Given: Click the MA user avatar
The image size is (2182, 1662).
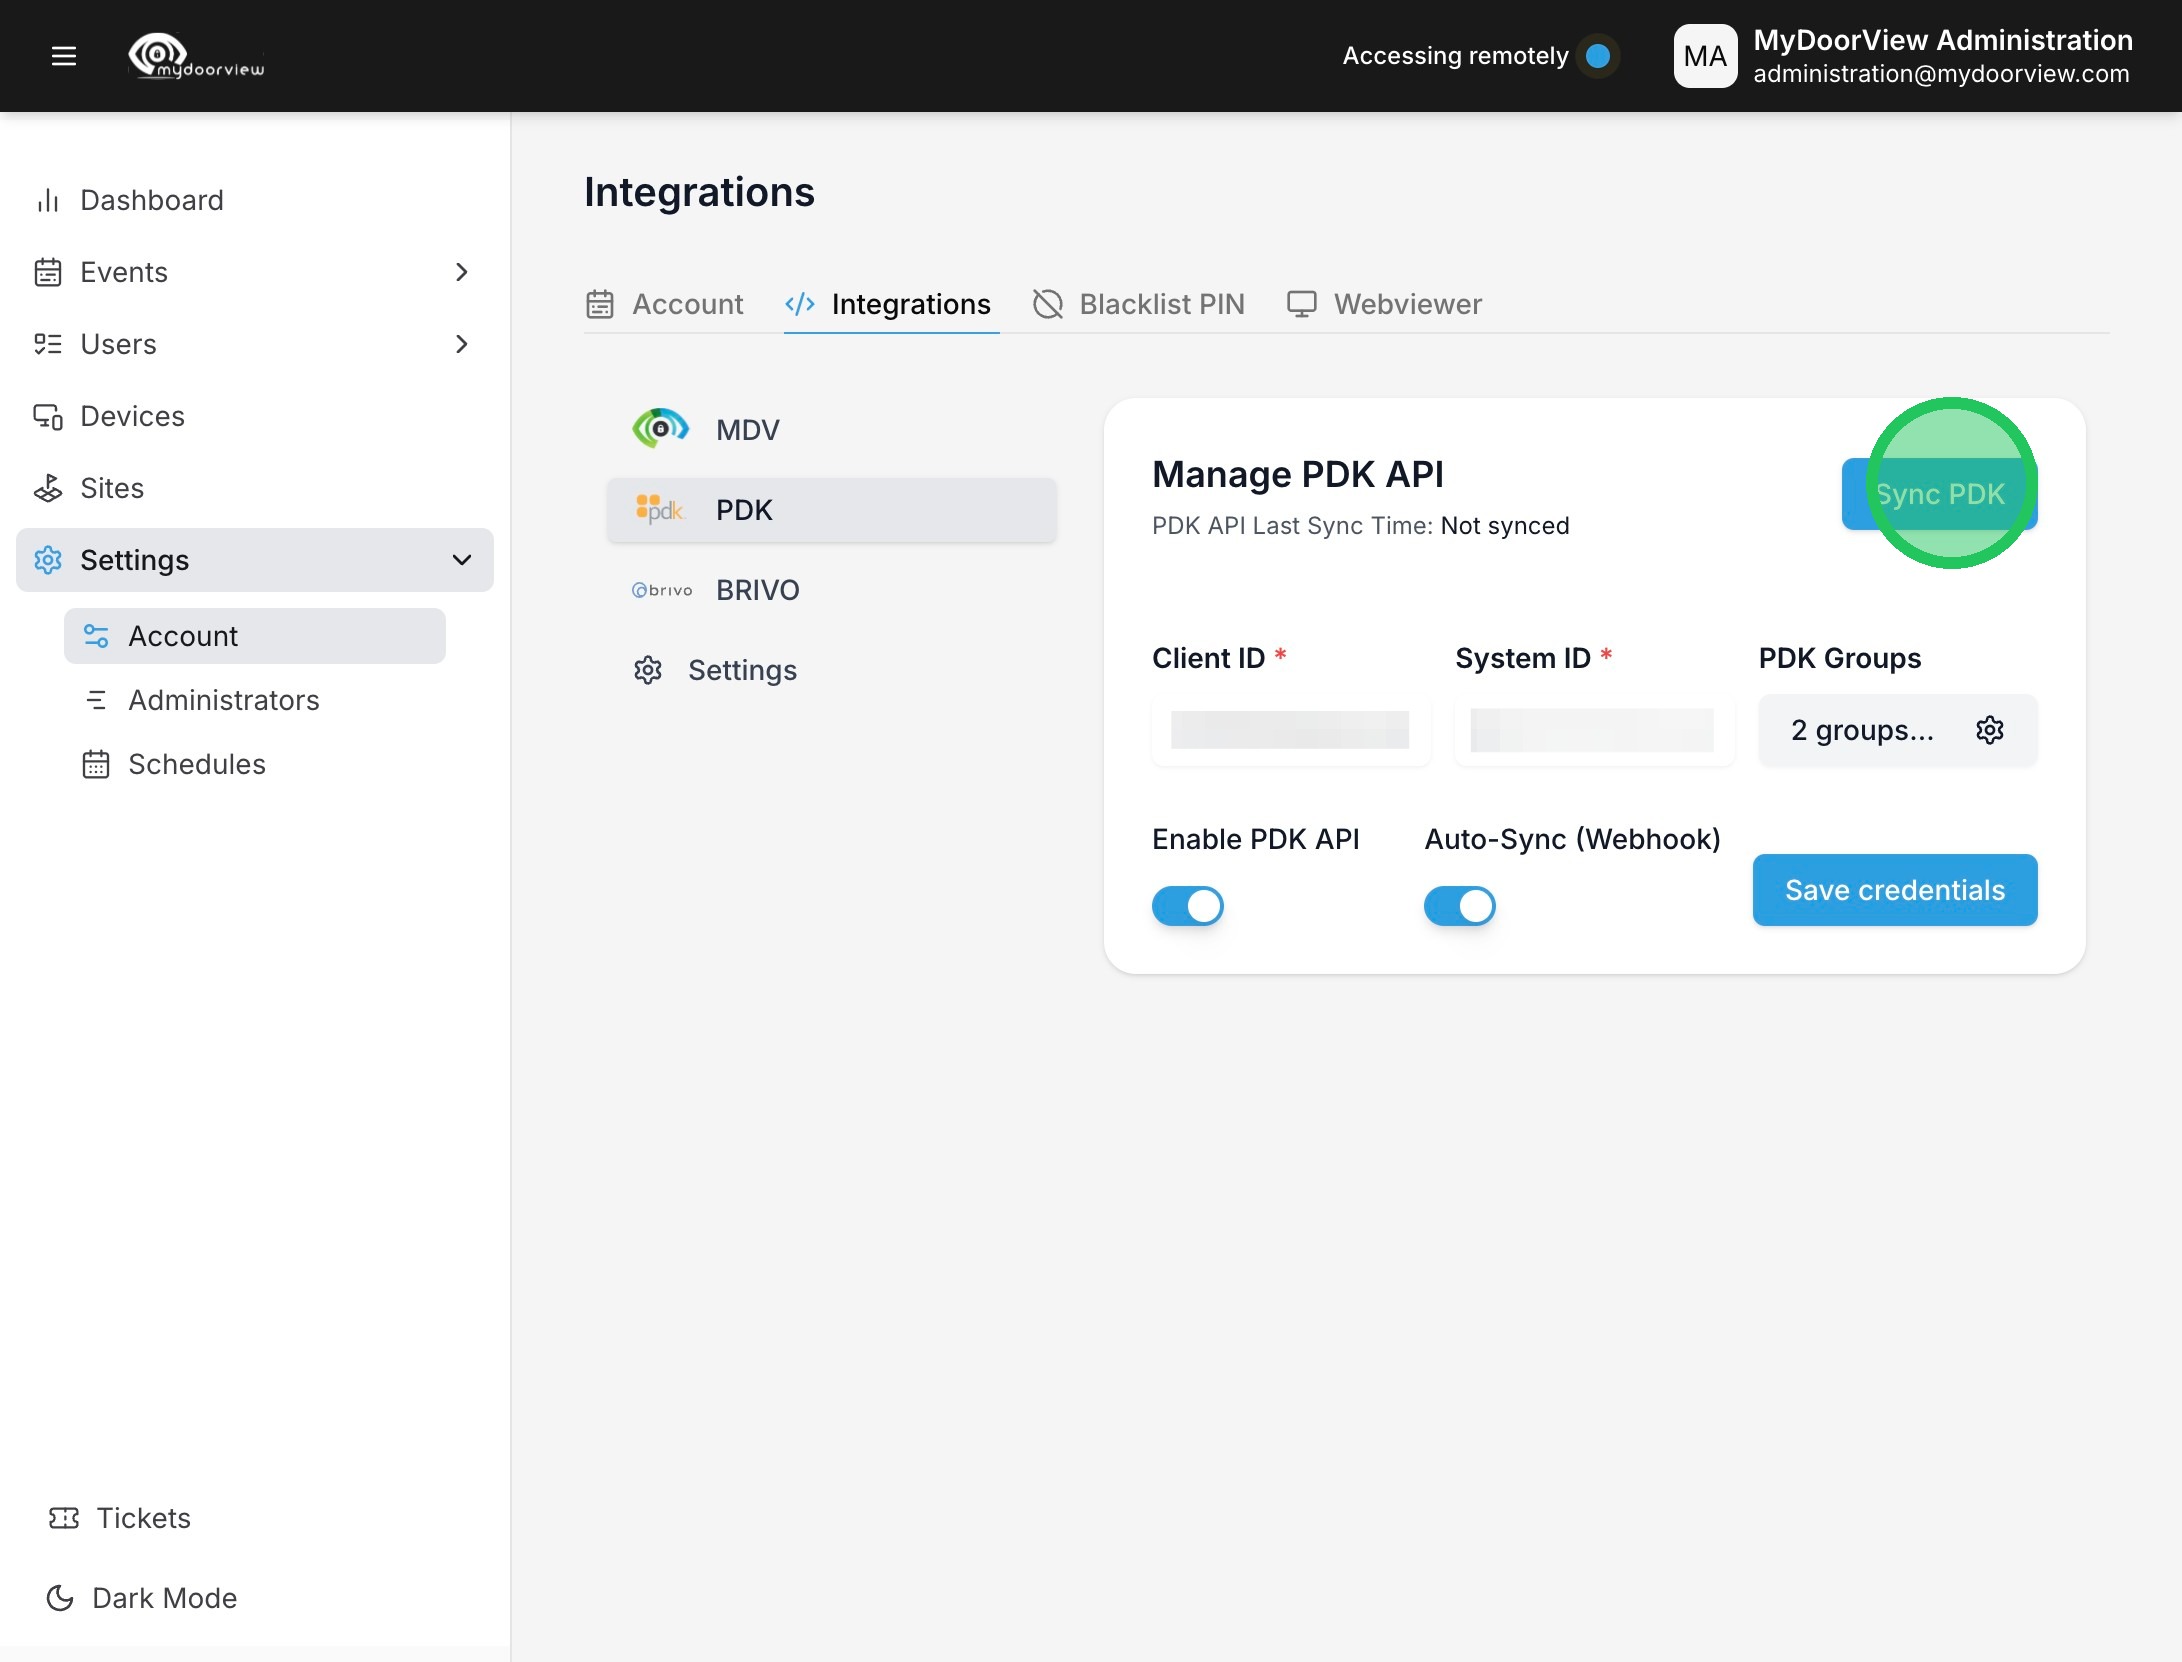Looking at the screenshot, I should [1705, 56].
